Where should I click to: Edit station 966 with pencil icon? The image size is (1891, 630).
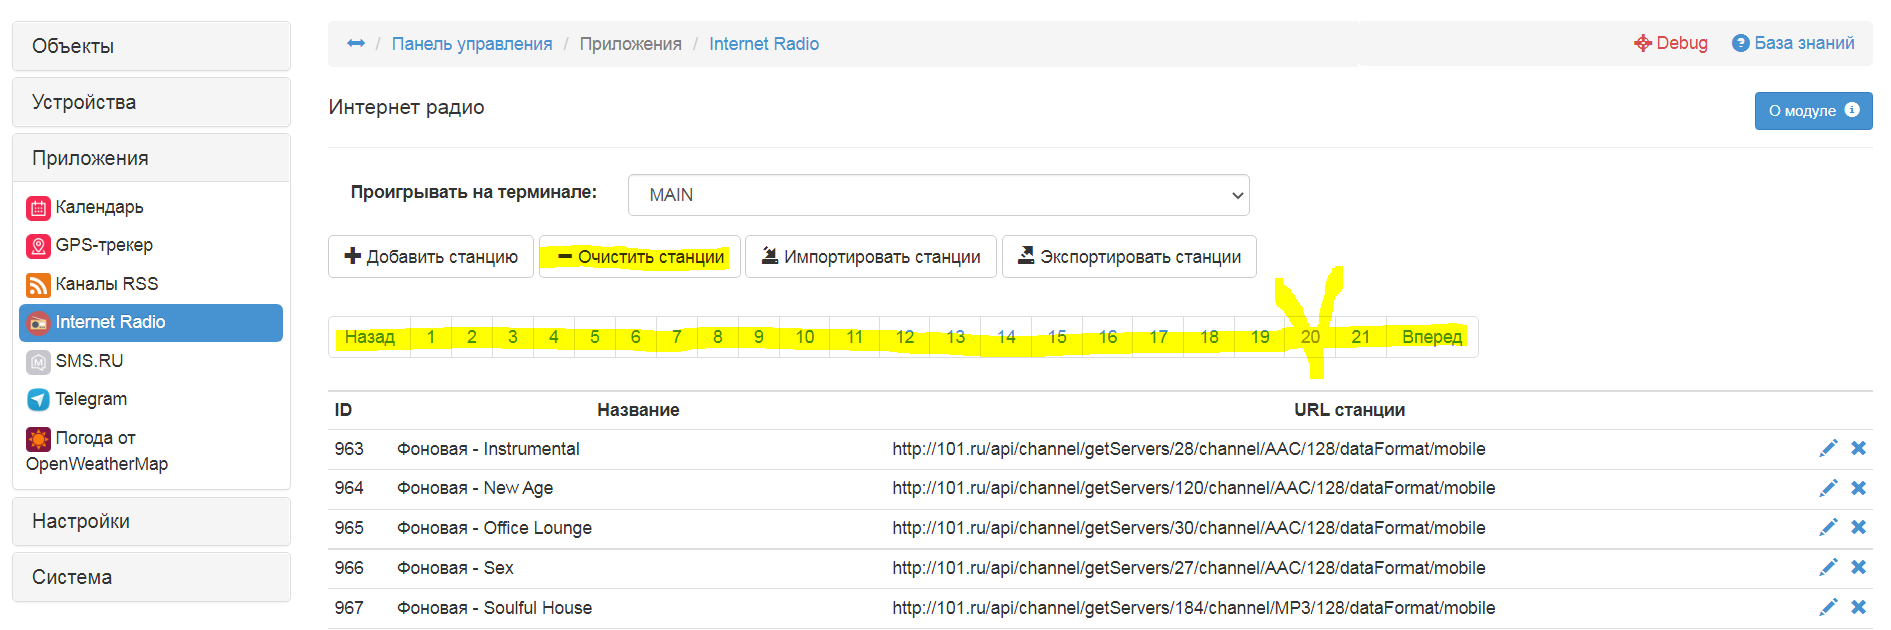click(1828, 567)
